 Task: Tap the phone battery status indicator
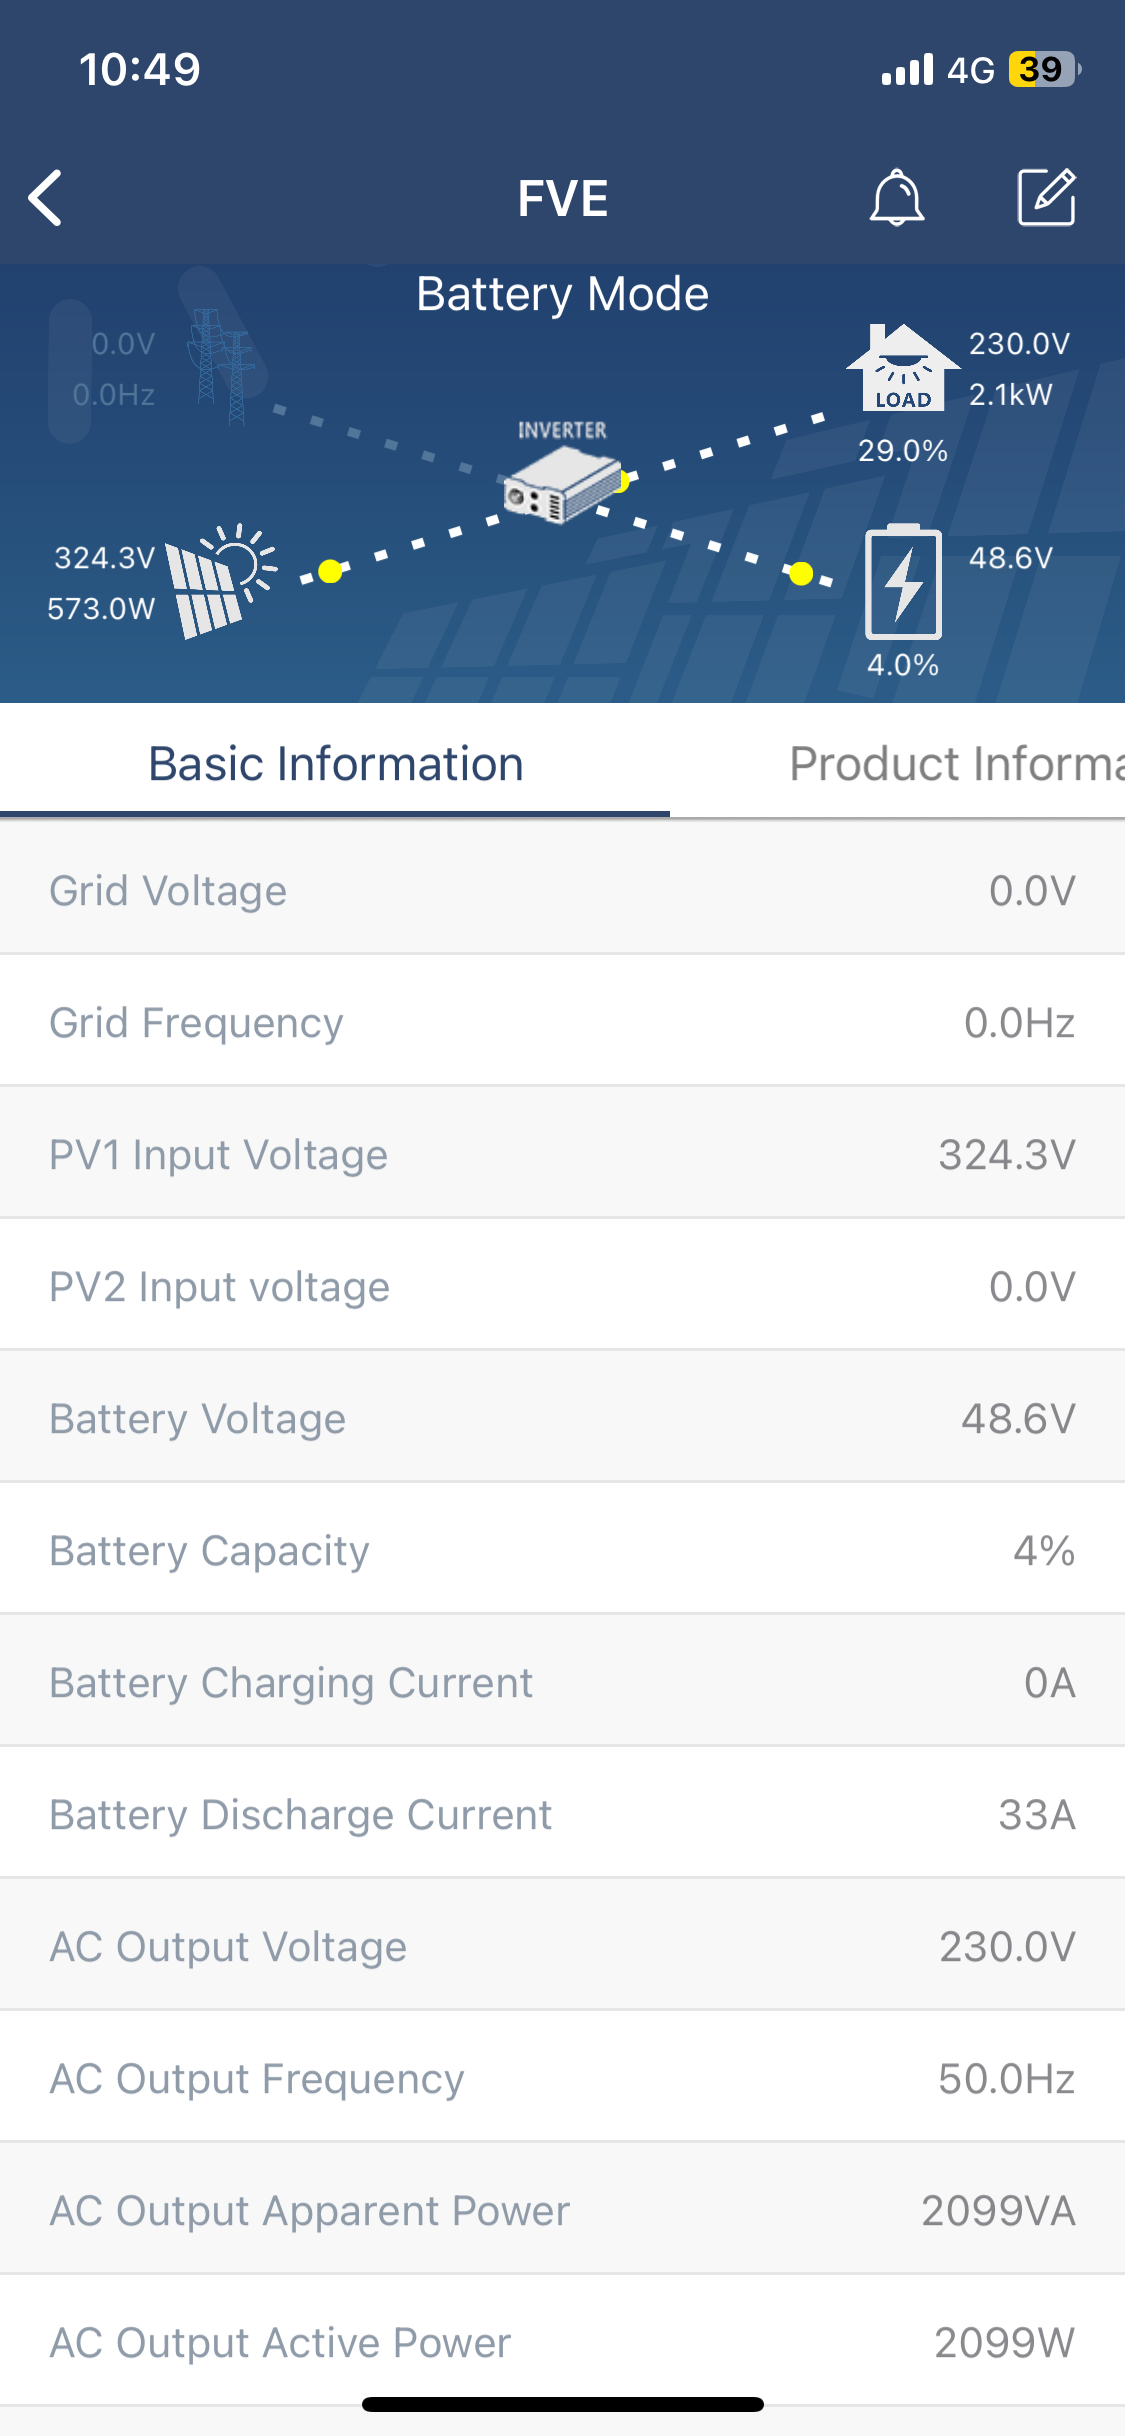click(1043, 70)
